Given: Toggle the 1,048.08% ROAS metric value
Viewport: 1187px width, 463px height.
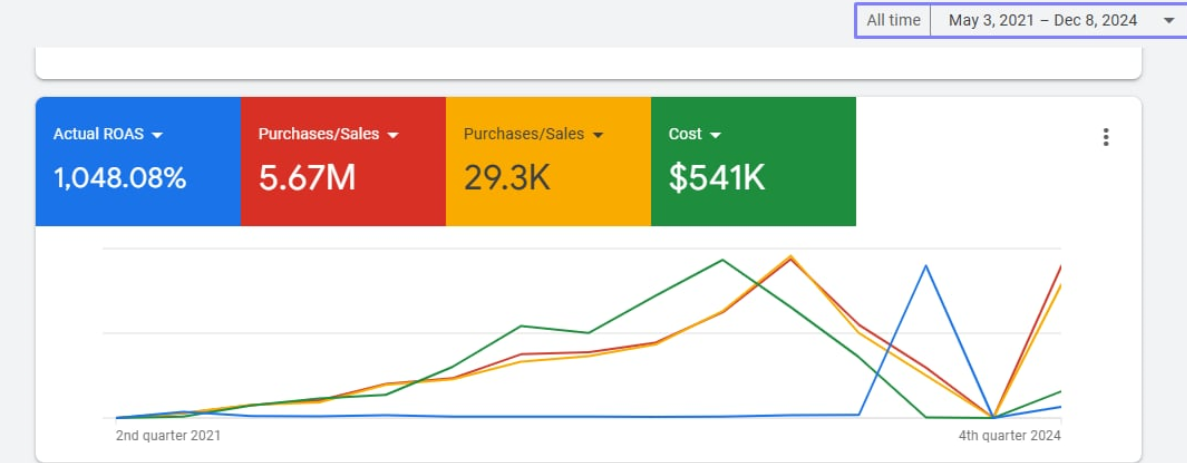Looking at the screenshot, I should coord(120,179).
